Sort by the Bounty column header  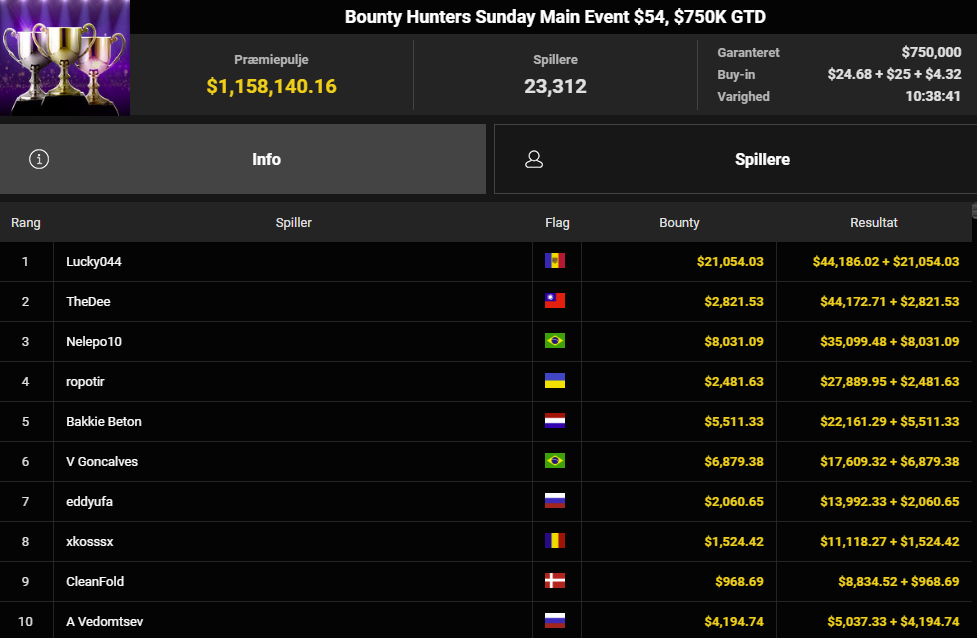click(679, 223)
